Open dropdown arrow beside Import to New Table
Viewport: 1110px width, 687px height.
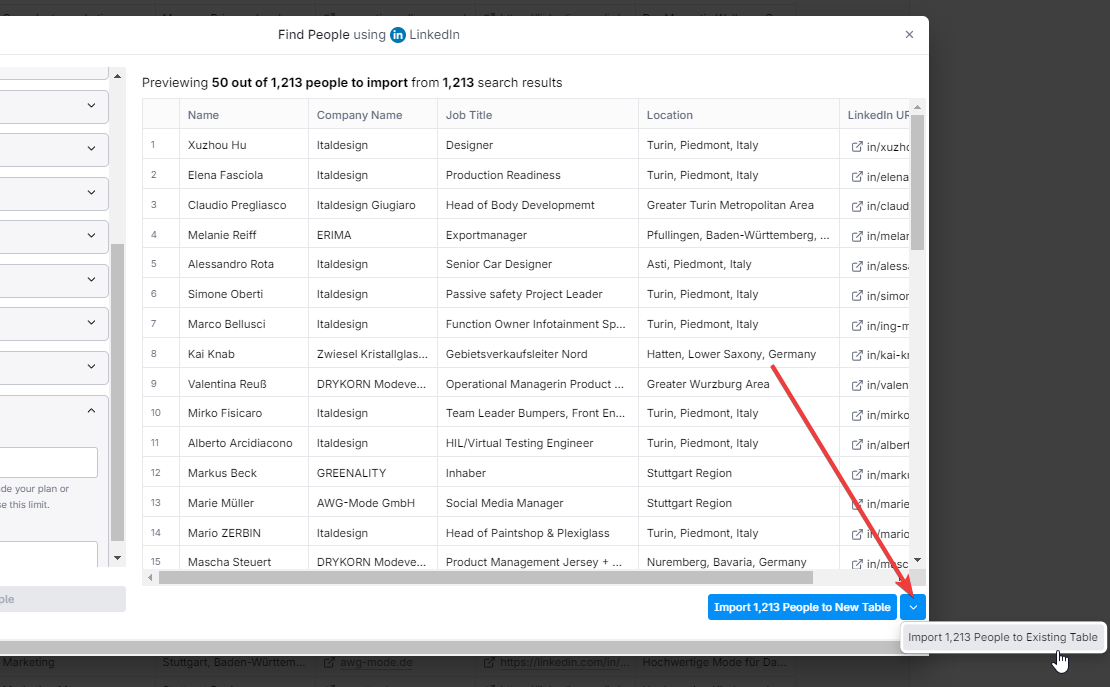point(913,607)
